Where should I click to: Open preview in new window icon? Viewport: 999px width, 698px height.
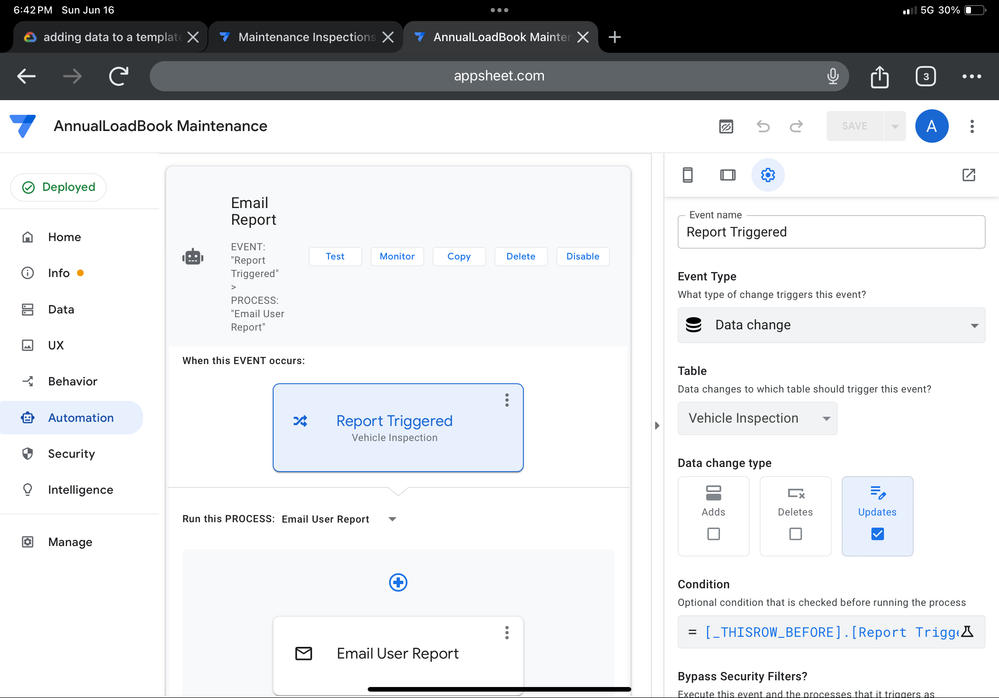pos(968,174)
